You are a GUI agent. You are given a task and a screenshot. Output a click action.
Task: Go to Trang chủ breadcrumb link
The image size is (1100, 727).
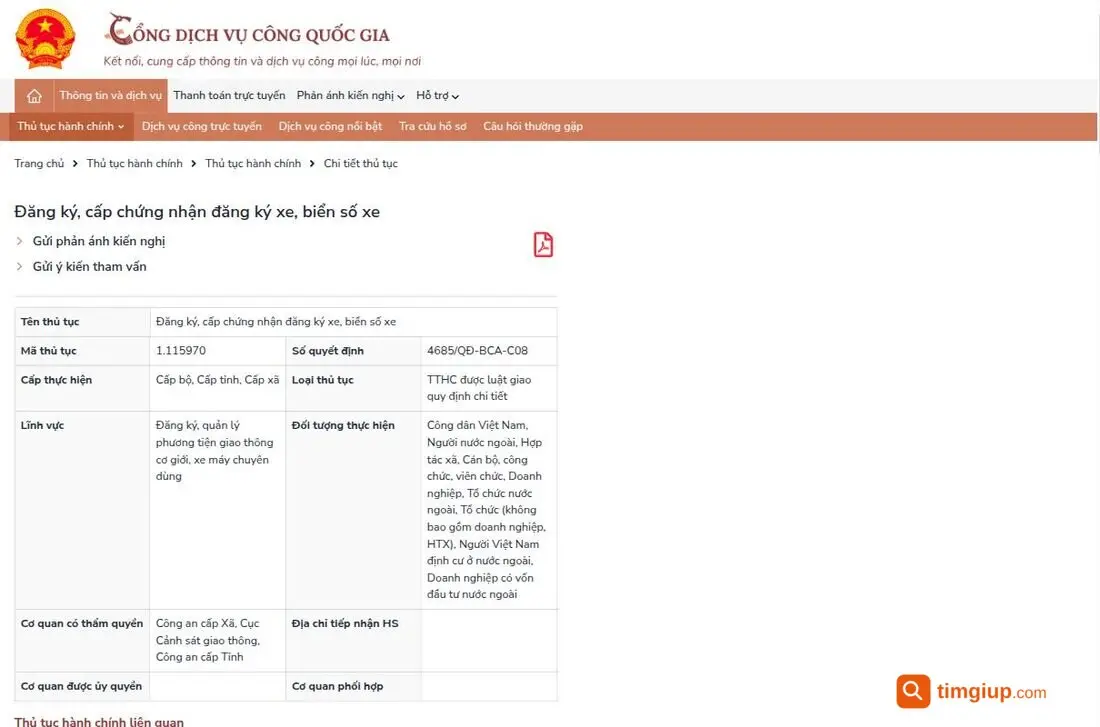[x=39, y=164]
